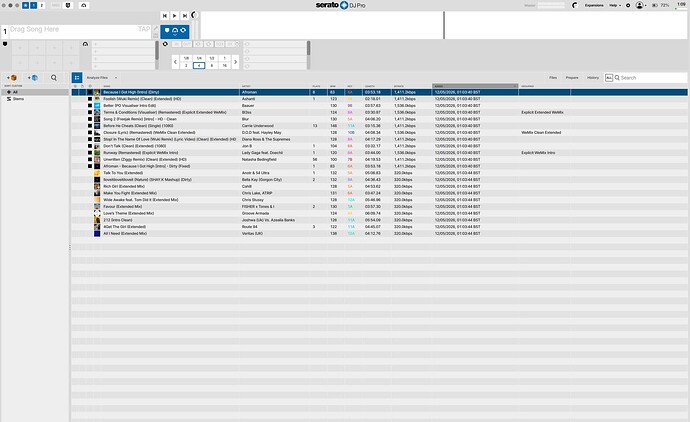
Task: Open the cue points panel icon left of pads
Action: coord(5,44)
